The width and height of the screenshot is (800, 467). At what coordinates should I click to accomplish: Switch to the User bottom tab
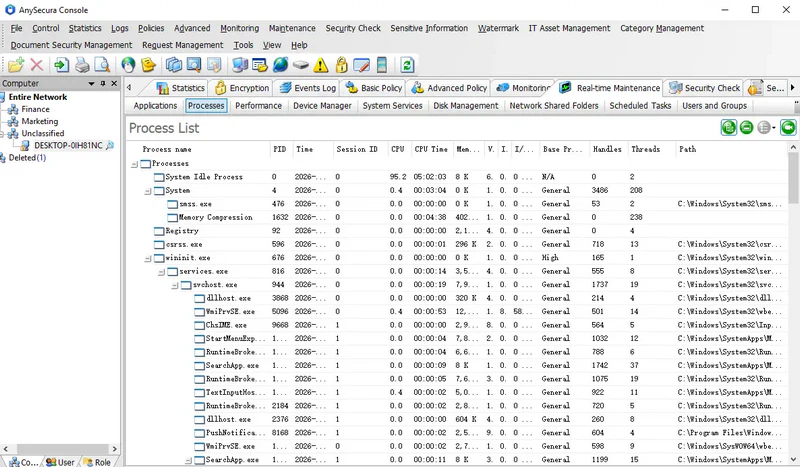tap(61, 462)
